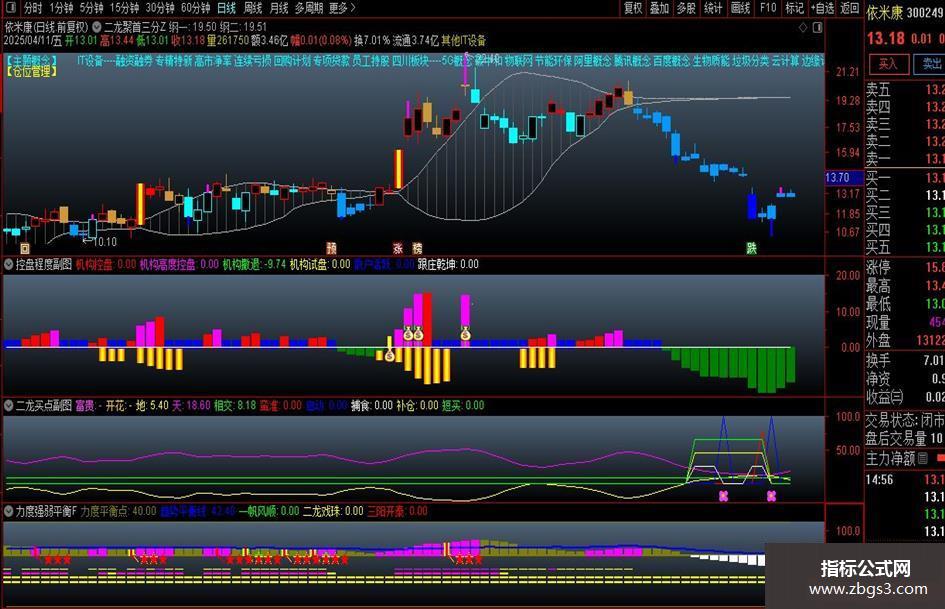The height and width of the screenshot is (609, 945).
Task: Switch to the 分时 intraday chart tab
Action: pos(33,8)
